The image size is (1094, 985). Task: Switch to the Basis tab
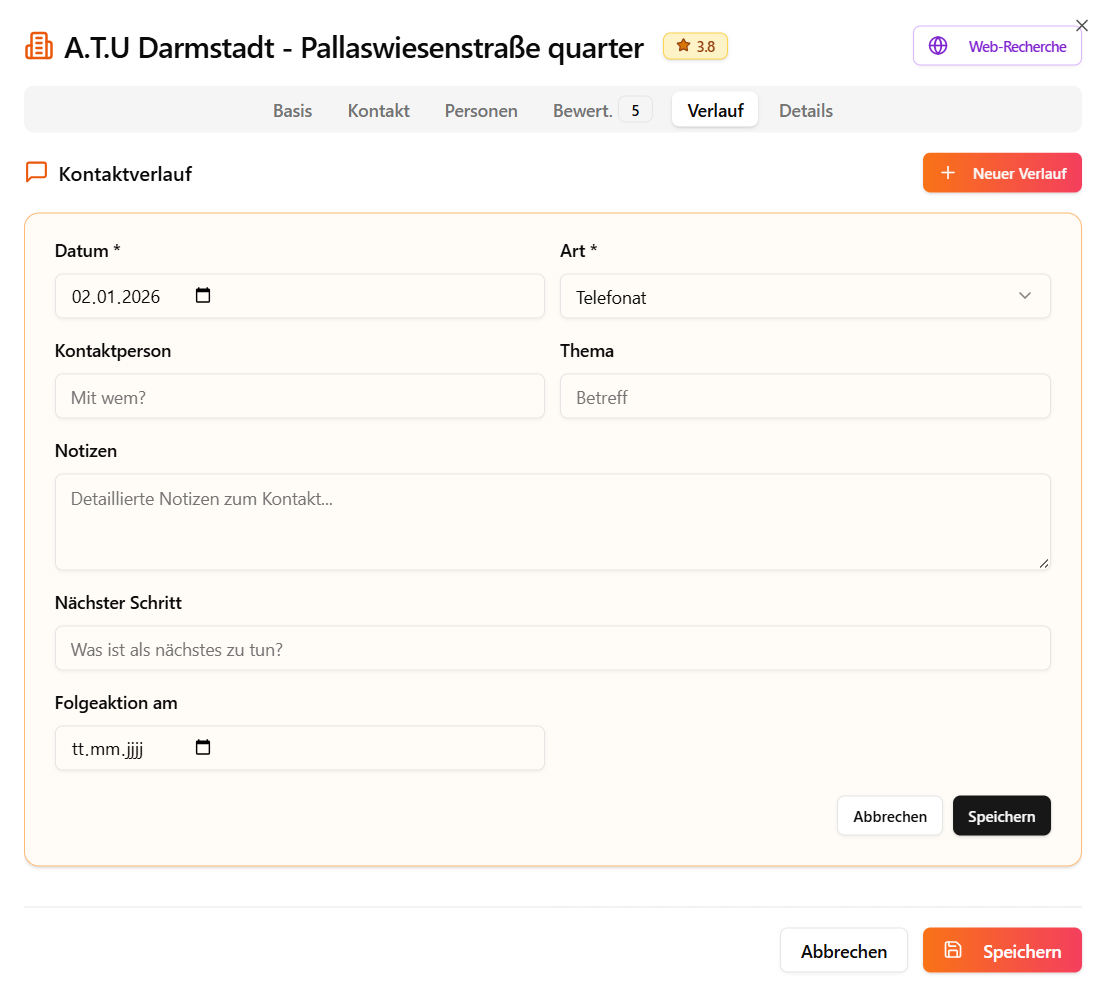pos(292,110)
